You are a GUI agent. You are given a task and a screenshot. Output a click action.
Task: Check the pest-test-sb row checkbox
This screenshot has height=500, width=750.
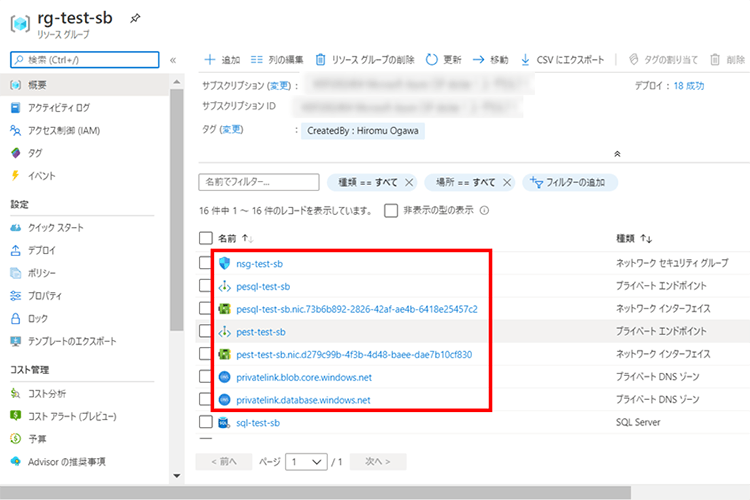(206, 331)
